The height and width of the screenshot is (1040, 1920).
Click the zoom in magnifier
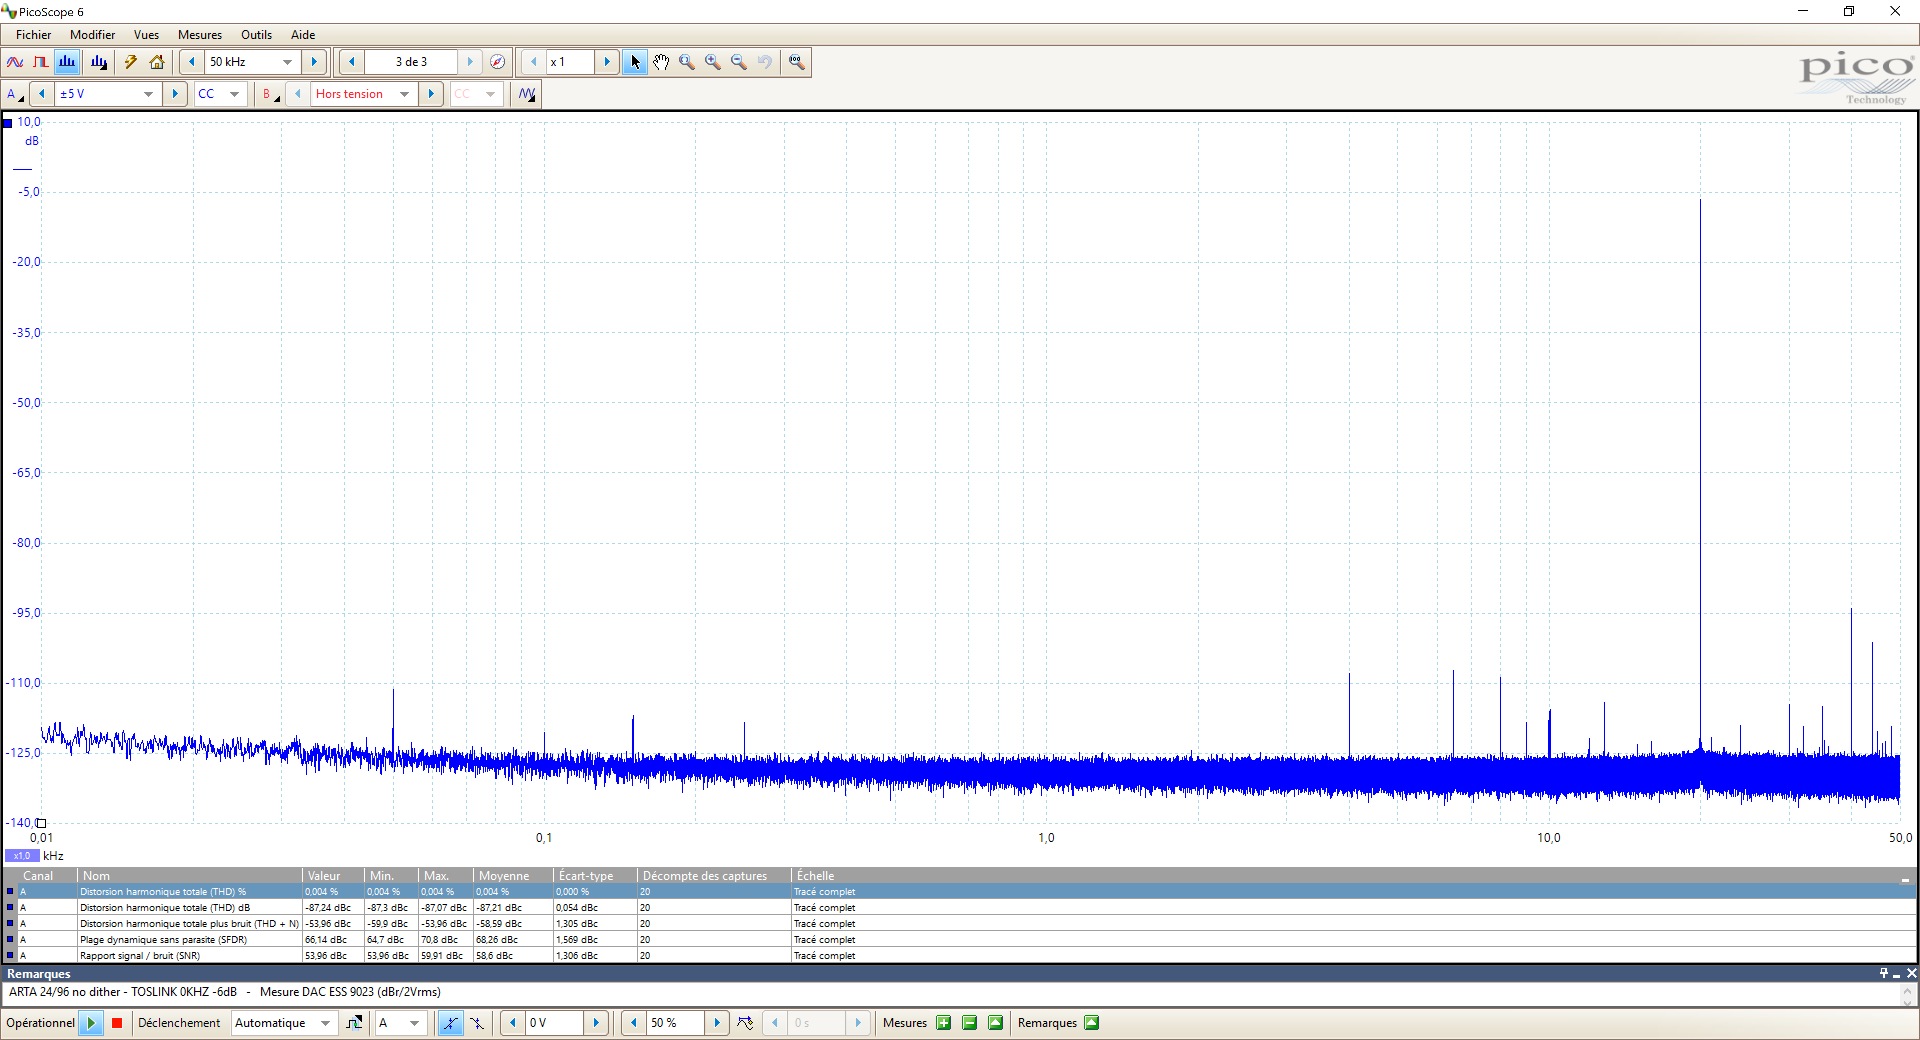tap(713, 62)
